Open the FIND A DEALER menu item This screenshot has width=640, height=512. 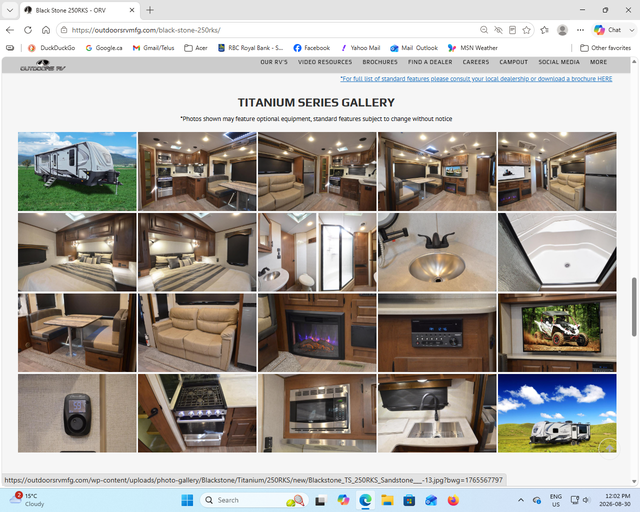430,62
